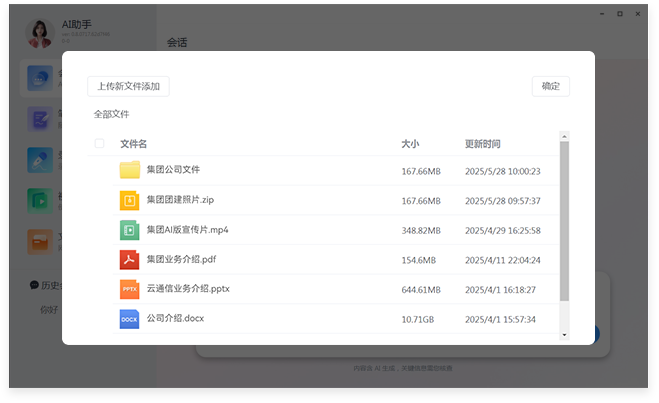Click the file list scrollbar thumb

tap(564, 220)
